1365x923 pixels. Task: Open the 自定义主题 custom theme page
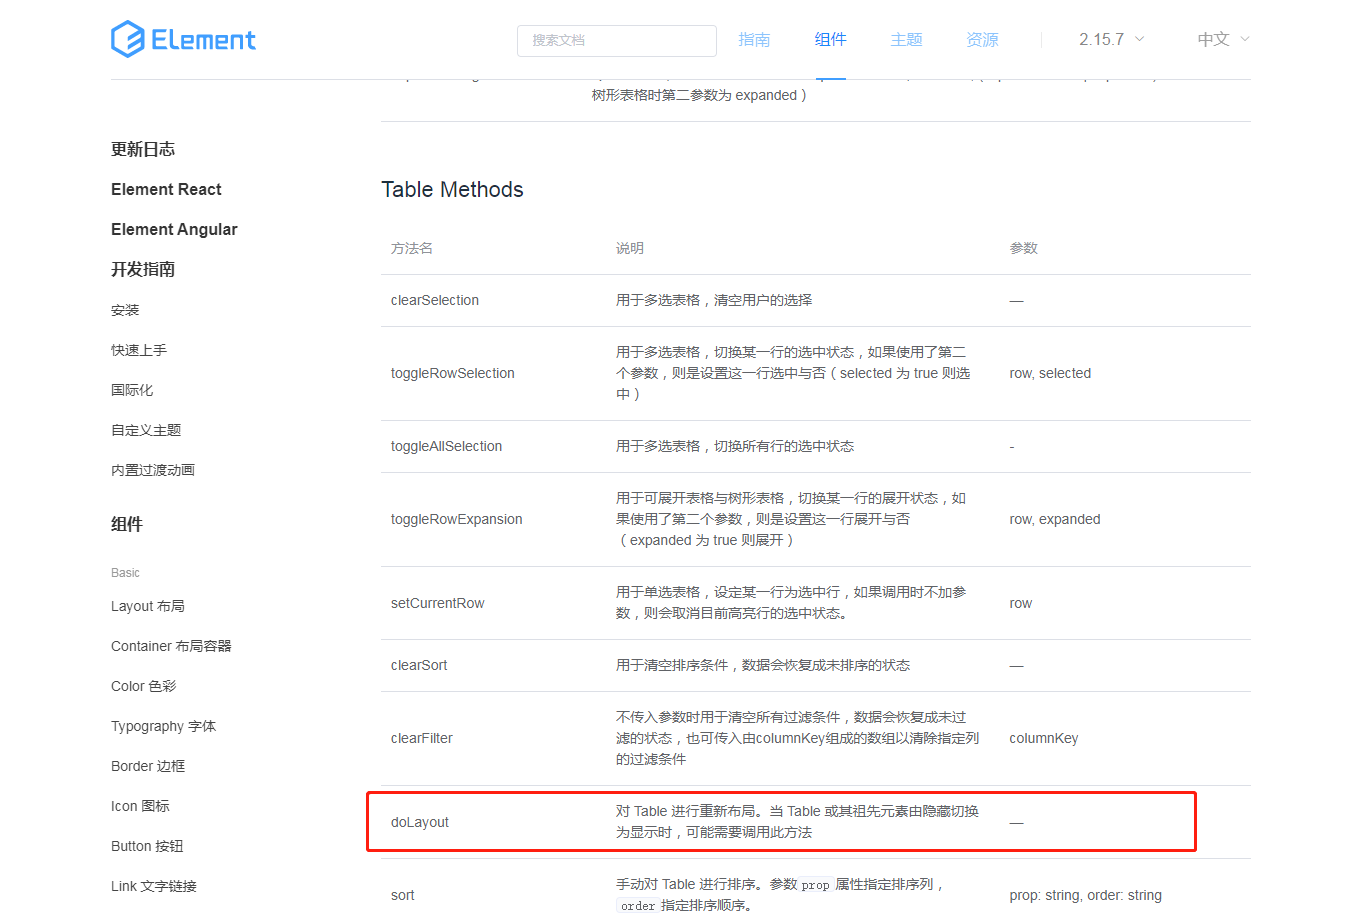pyautogui.click(x=148, y=429)
